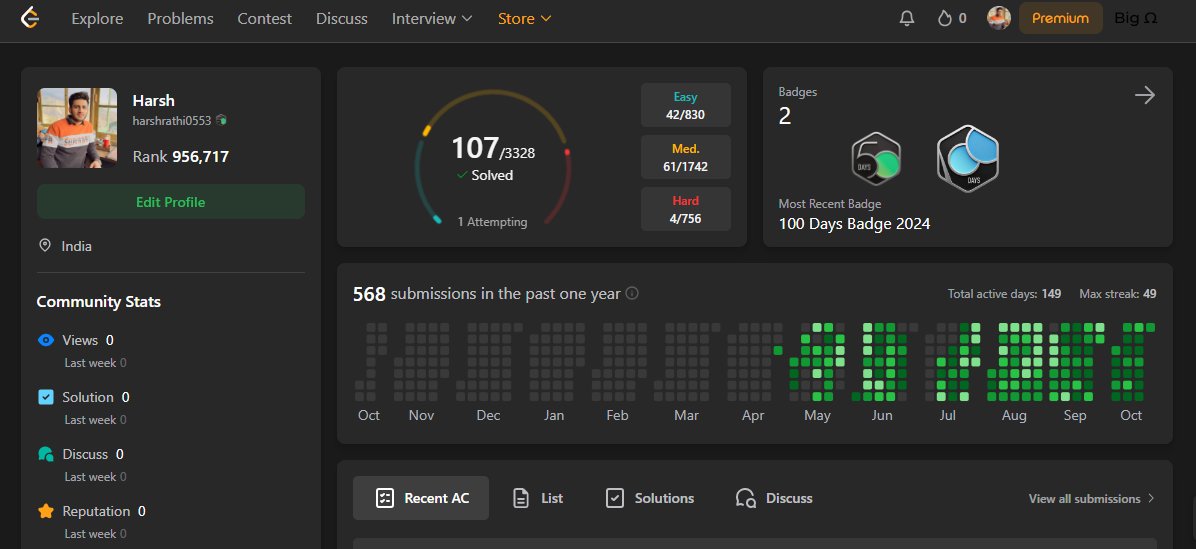Click the Discuss bubble icon
This screenshot has height=549, width=1196.
[46, 454]
